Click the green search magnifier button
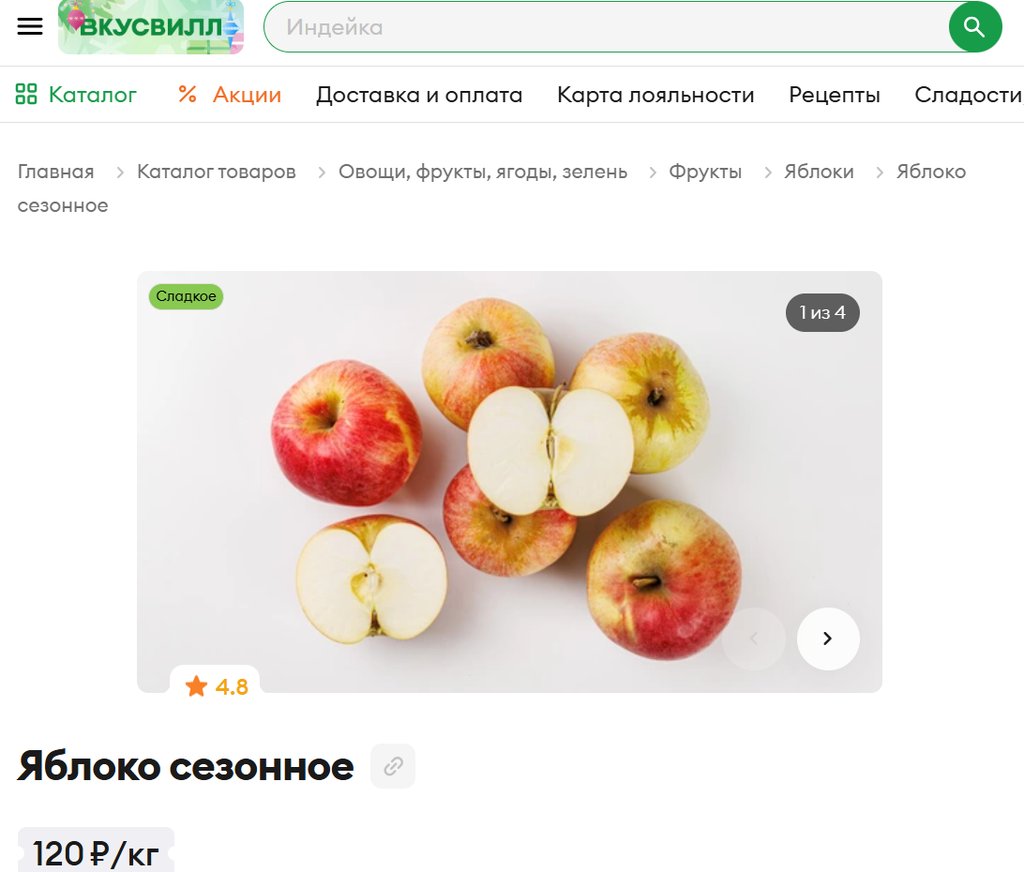This screenshot has height=872, width=1024. coord(975,27)
